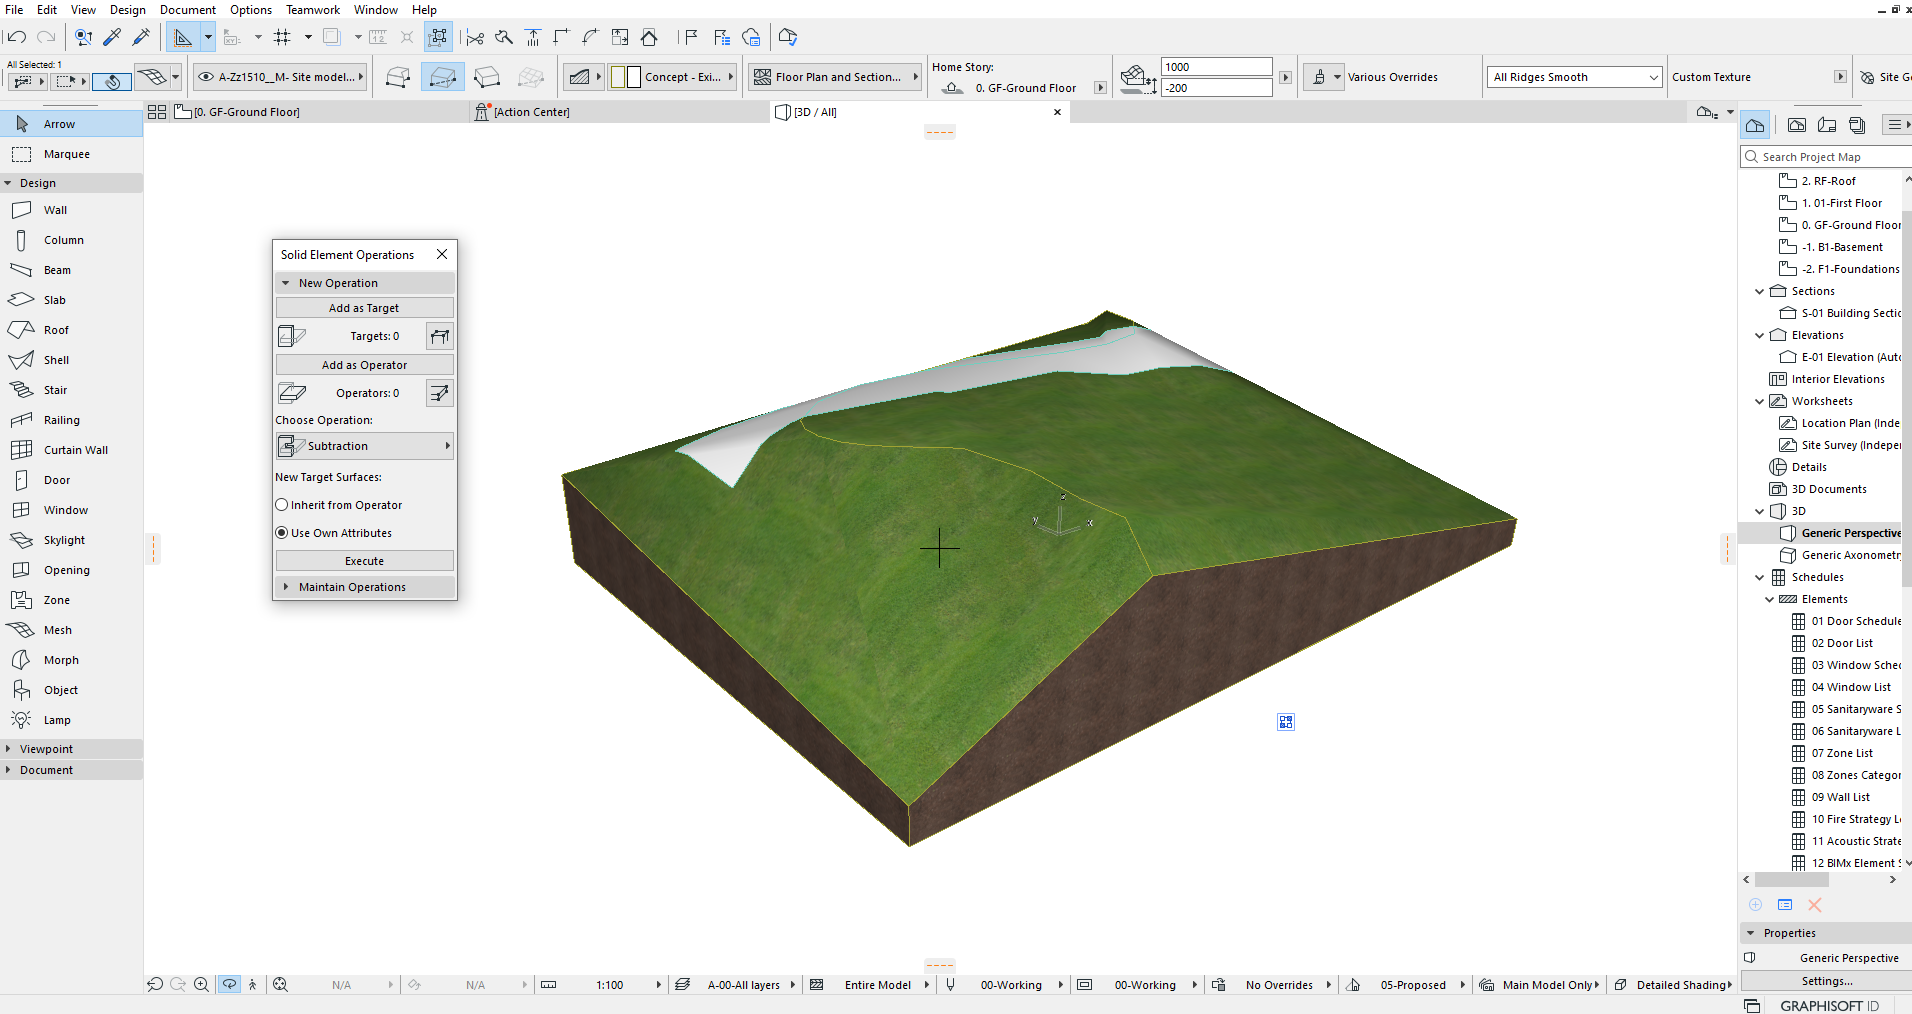Click the Search Project Map field
This screenshot has width=1912, height=1014.
[x=1827, y=157]
